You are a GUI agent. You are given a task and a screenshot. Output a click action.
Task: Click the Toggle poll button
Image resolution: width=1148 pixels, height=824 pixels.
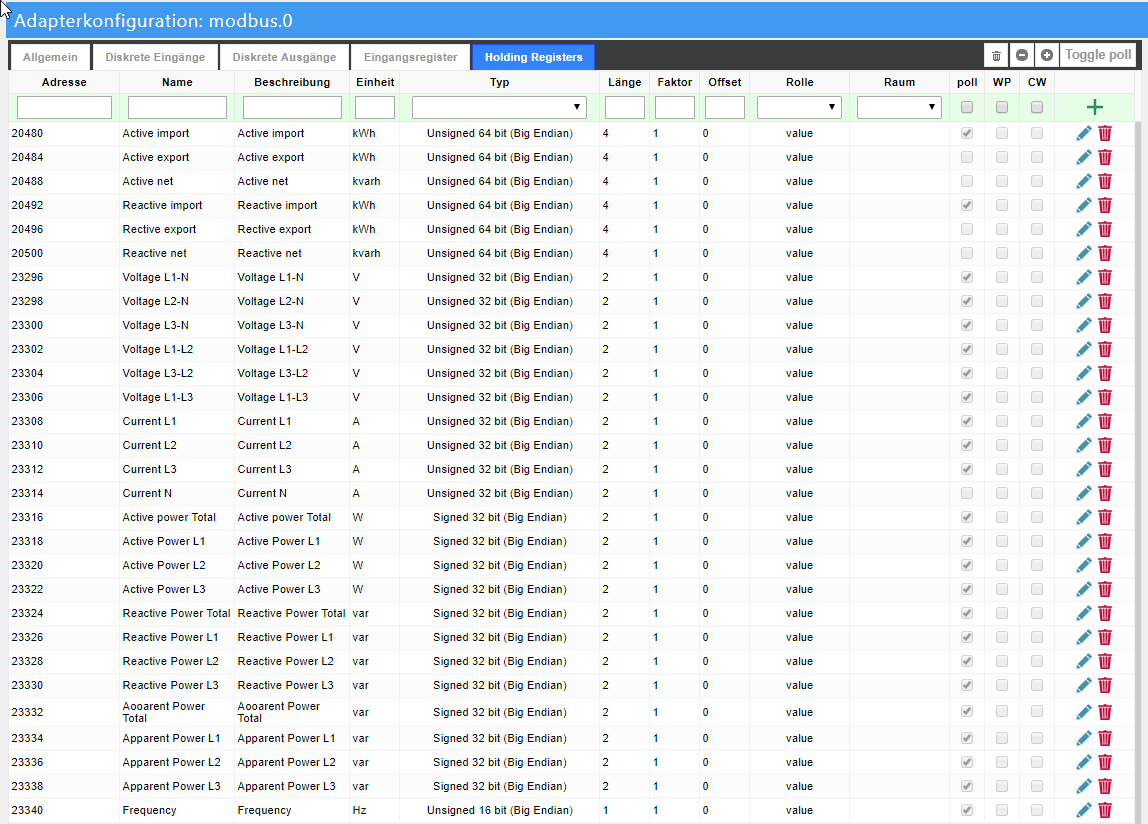[x=1097, y=55]
